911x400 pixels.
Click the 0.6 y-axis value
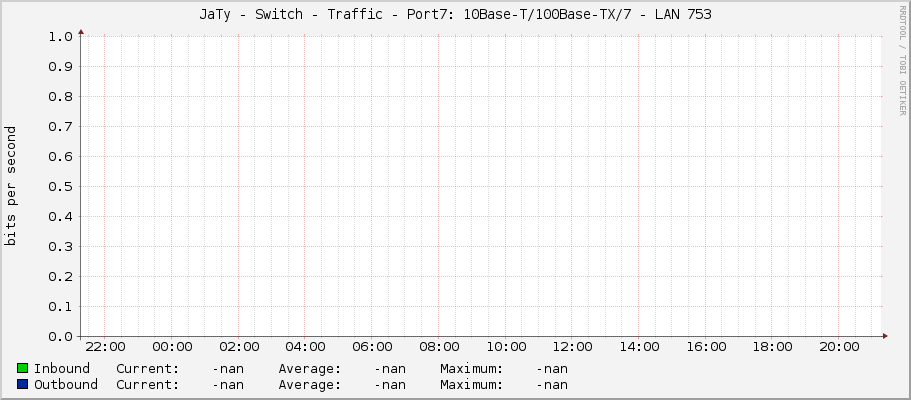[x=61, y=156]
